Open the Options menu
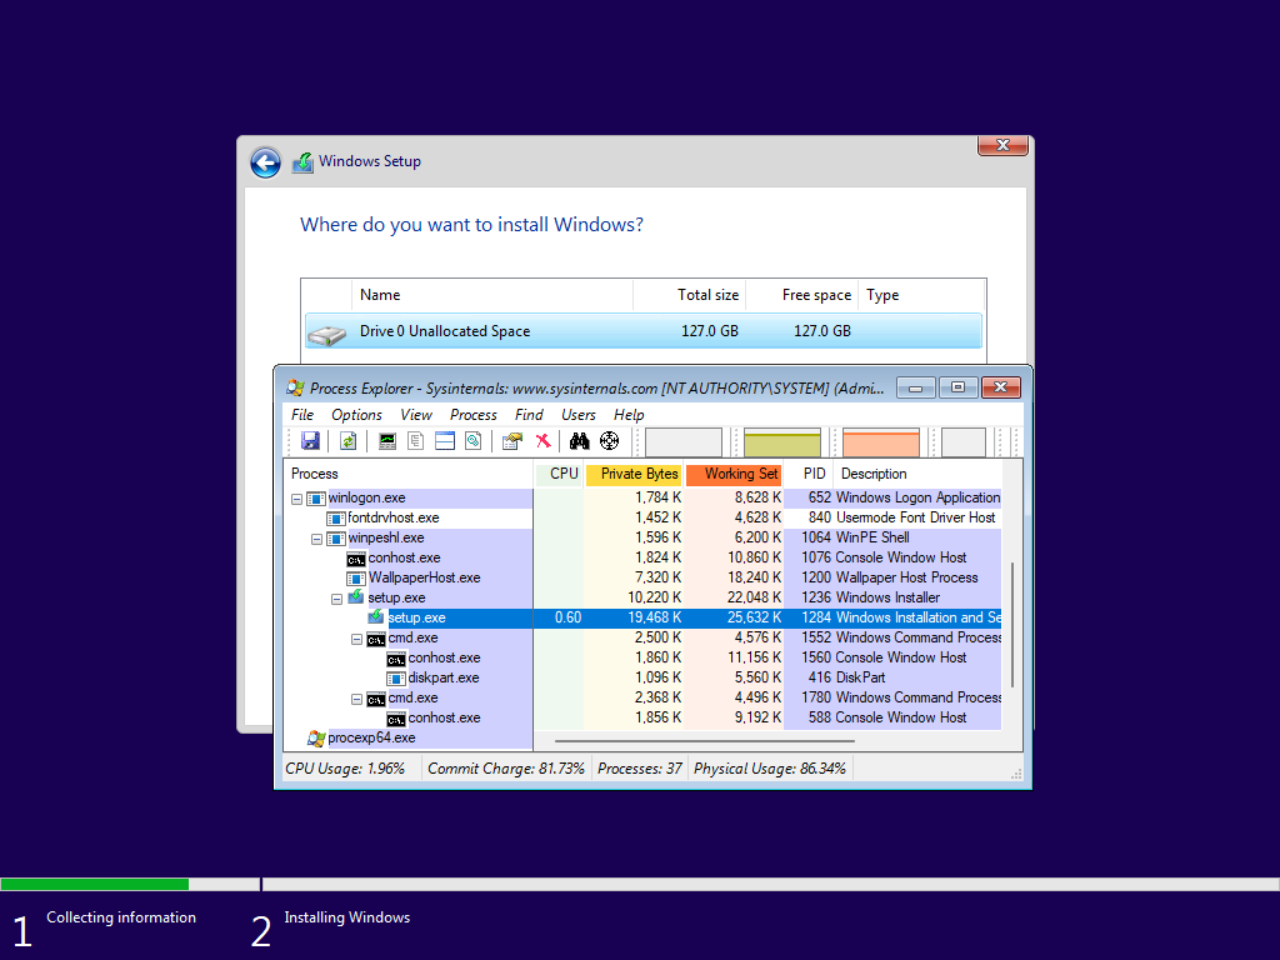 pos(356,415)
